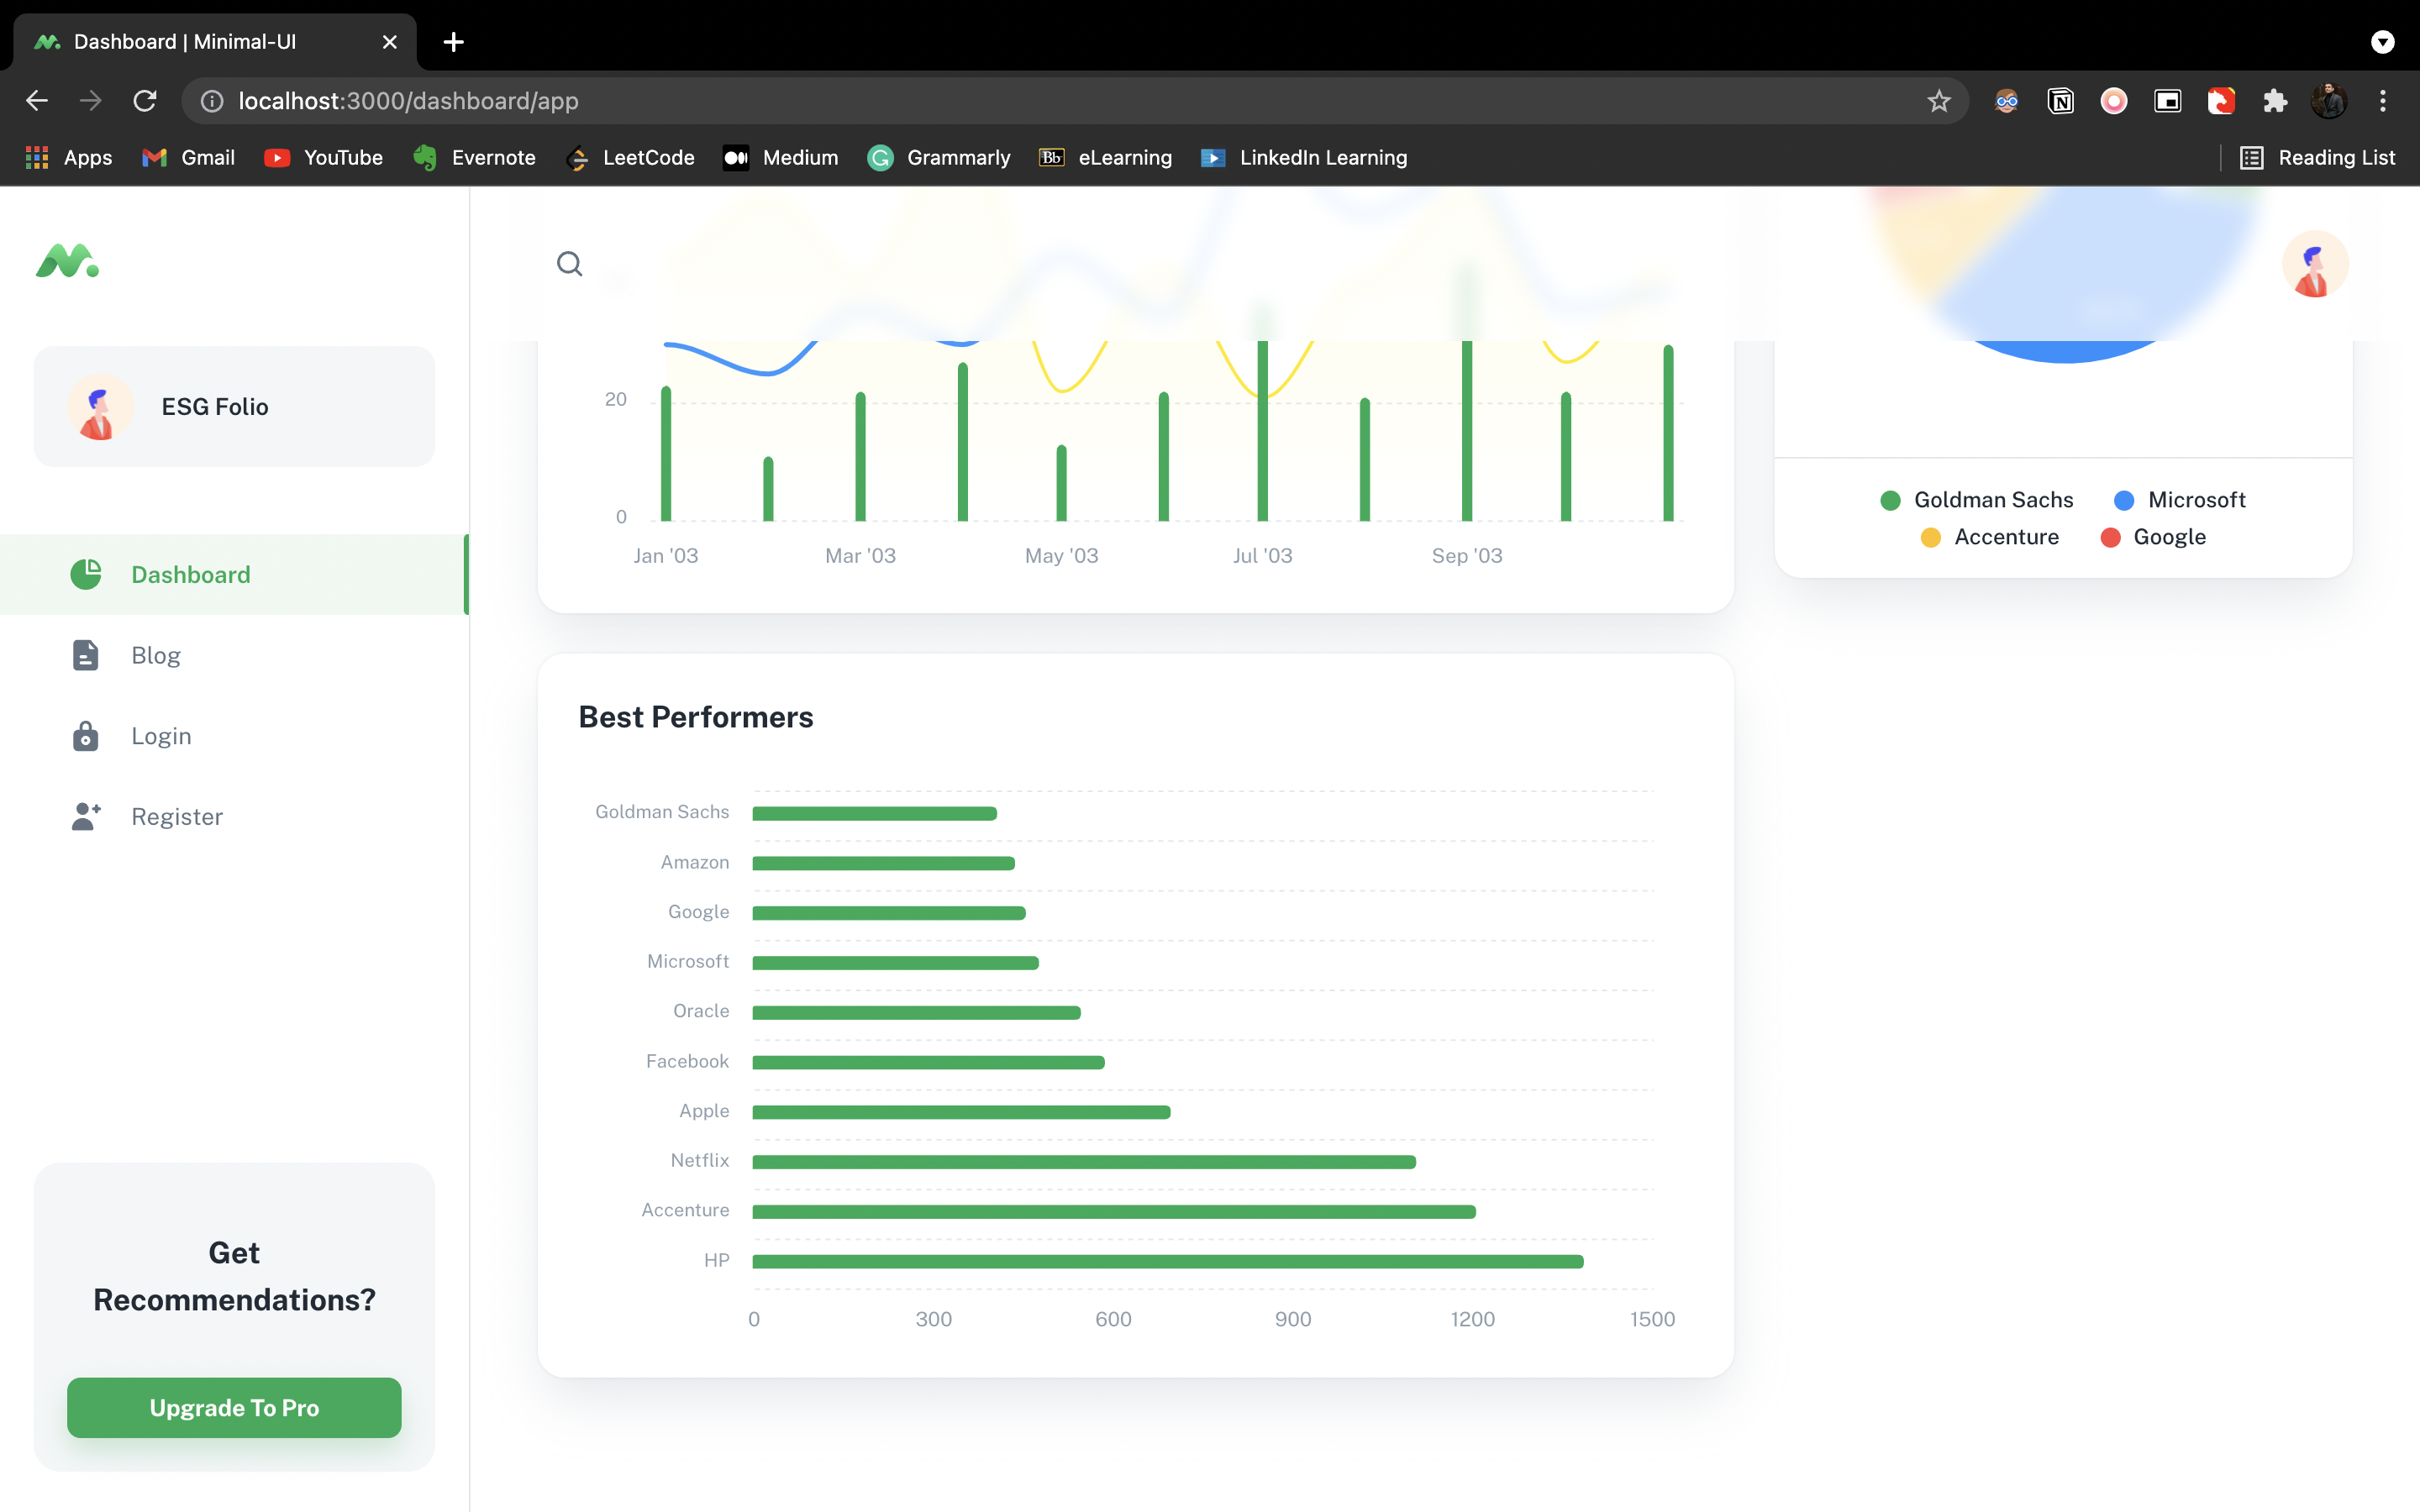Reload the page with refresh icon
Screen dimensions: 2420x1512
click(145, 101)
